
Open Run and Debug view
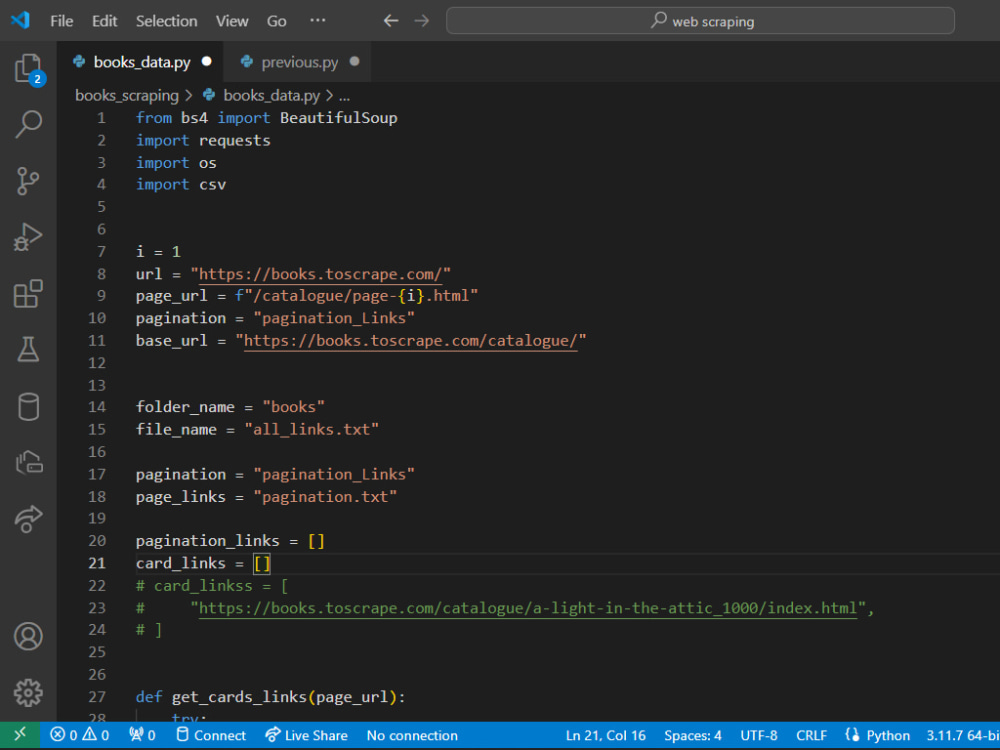(28, 237)
